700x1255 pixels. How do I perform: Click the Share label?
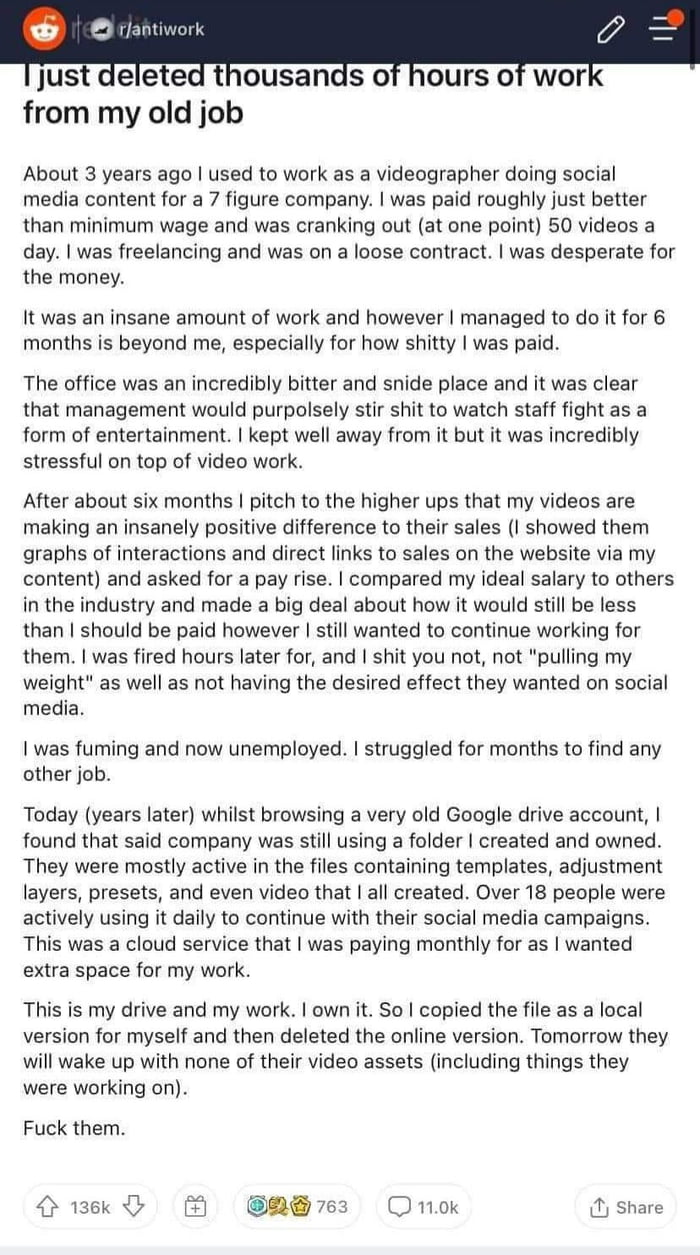pos(640,1208)
